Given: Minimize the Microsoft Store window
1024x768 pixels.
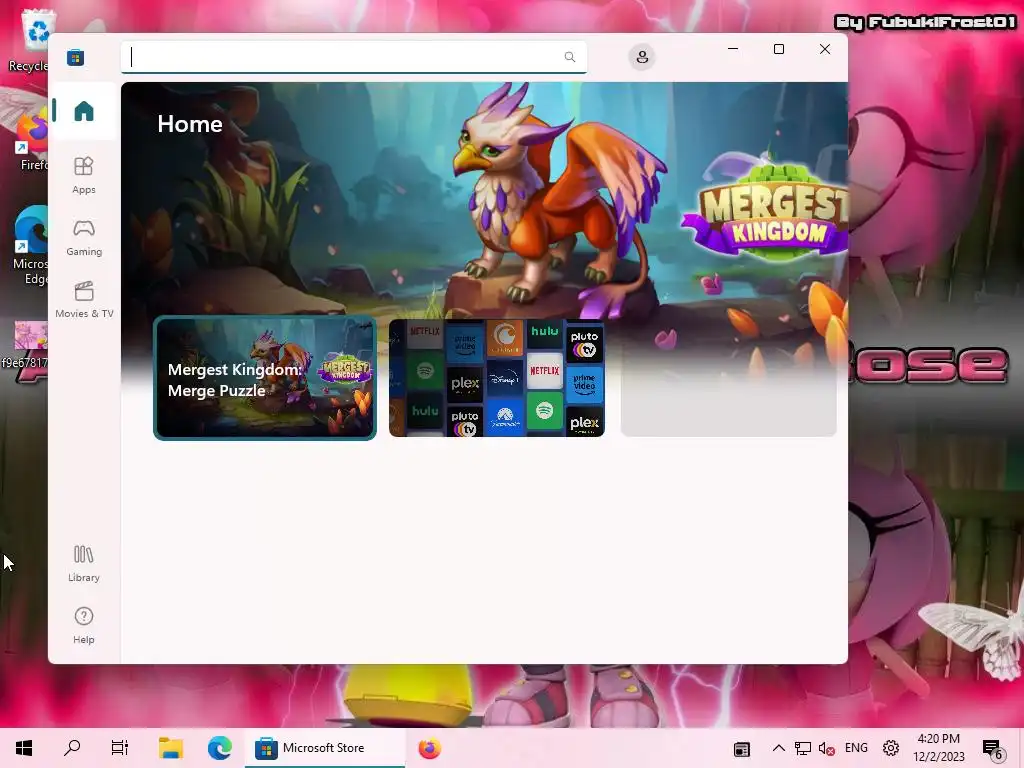Looking at the screenshot, I should tap(733, 49).
